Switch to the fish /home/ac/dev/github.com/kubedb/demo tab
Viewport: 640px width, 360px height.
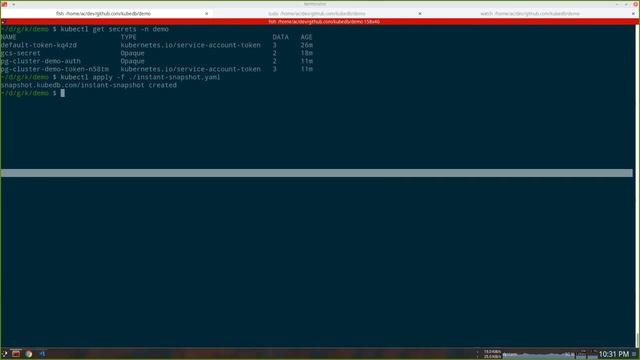tap(107, 13)
